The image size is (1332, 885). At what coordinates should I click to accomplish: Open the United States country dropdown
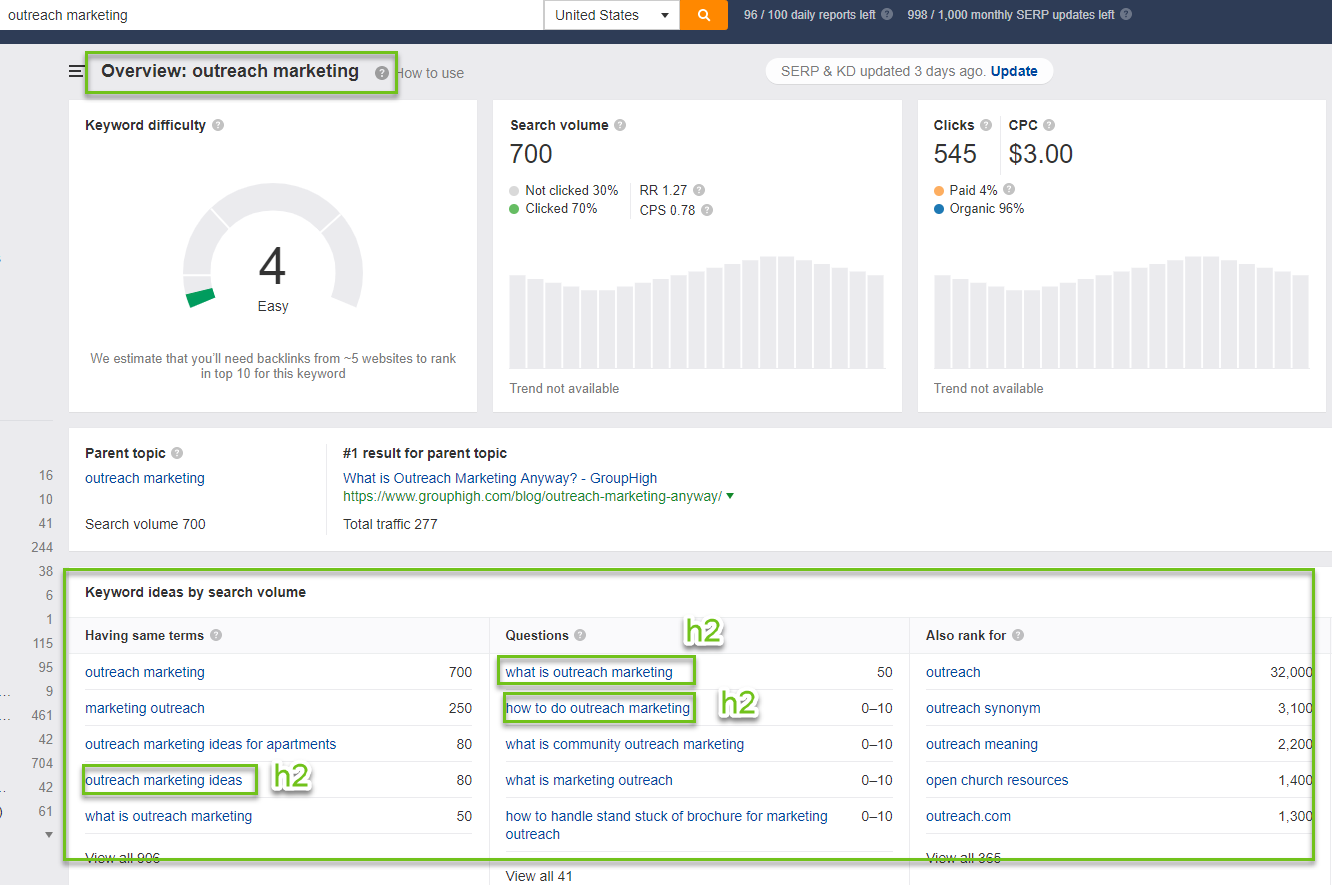pos(611,15)
